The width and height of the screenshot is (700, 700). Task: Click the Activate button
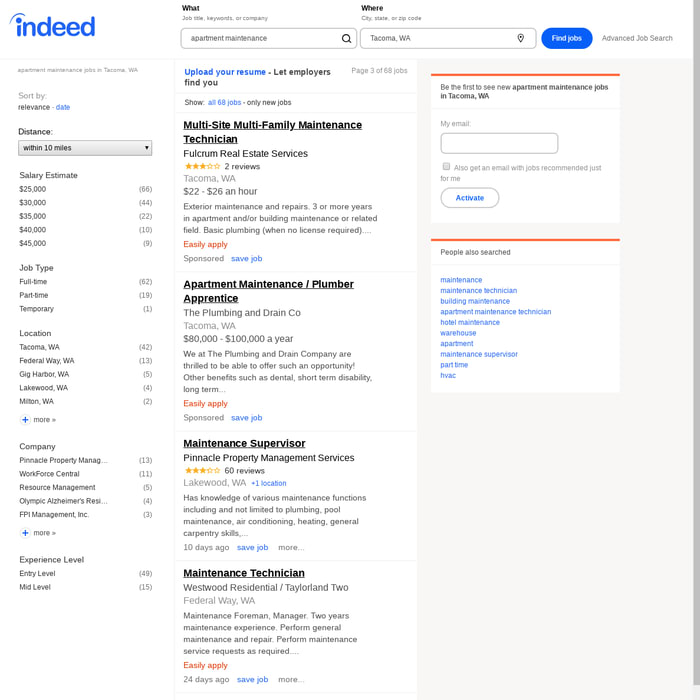click(469, 198)
